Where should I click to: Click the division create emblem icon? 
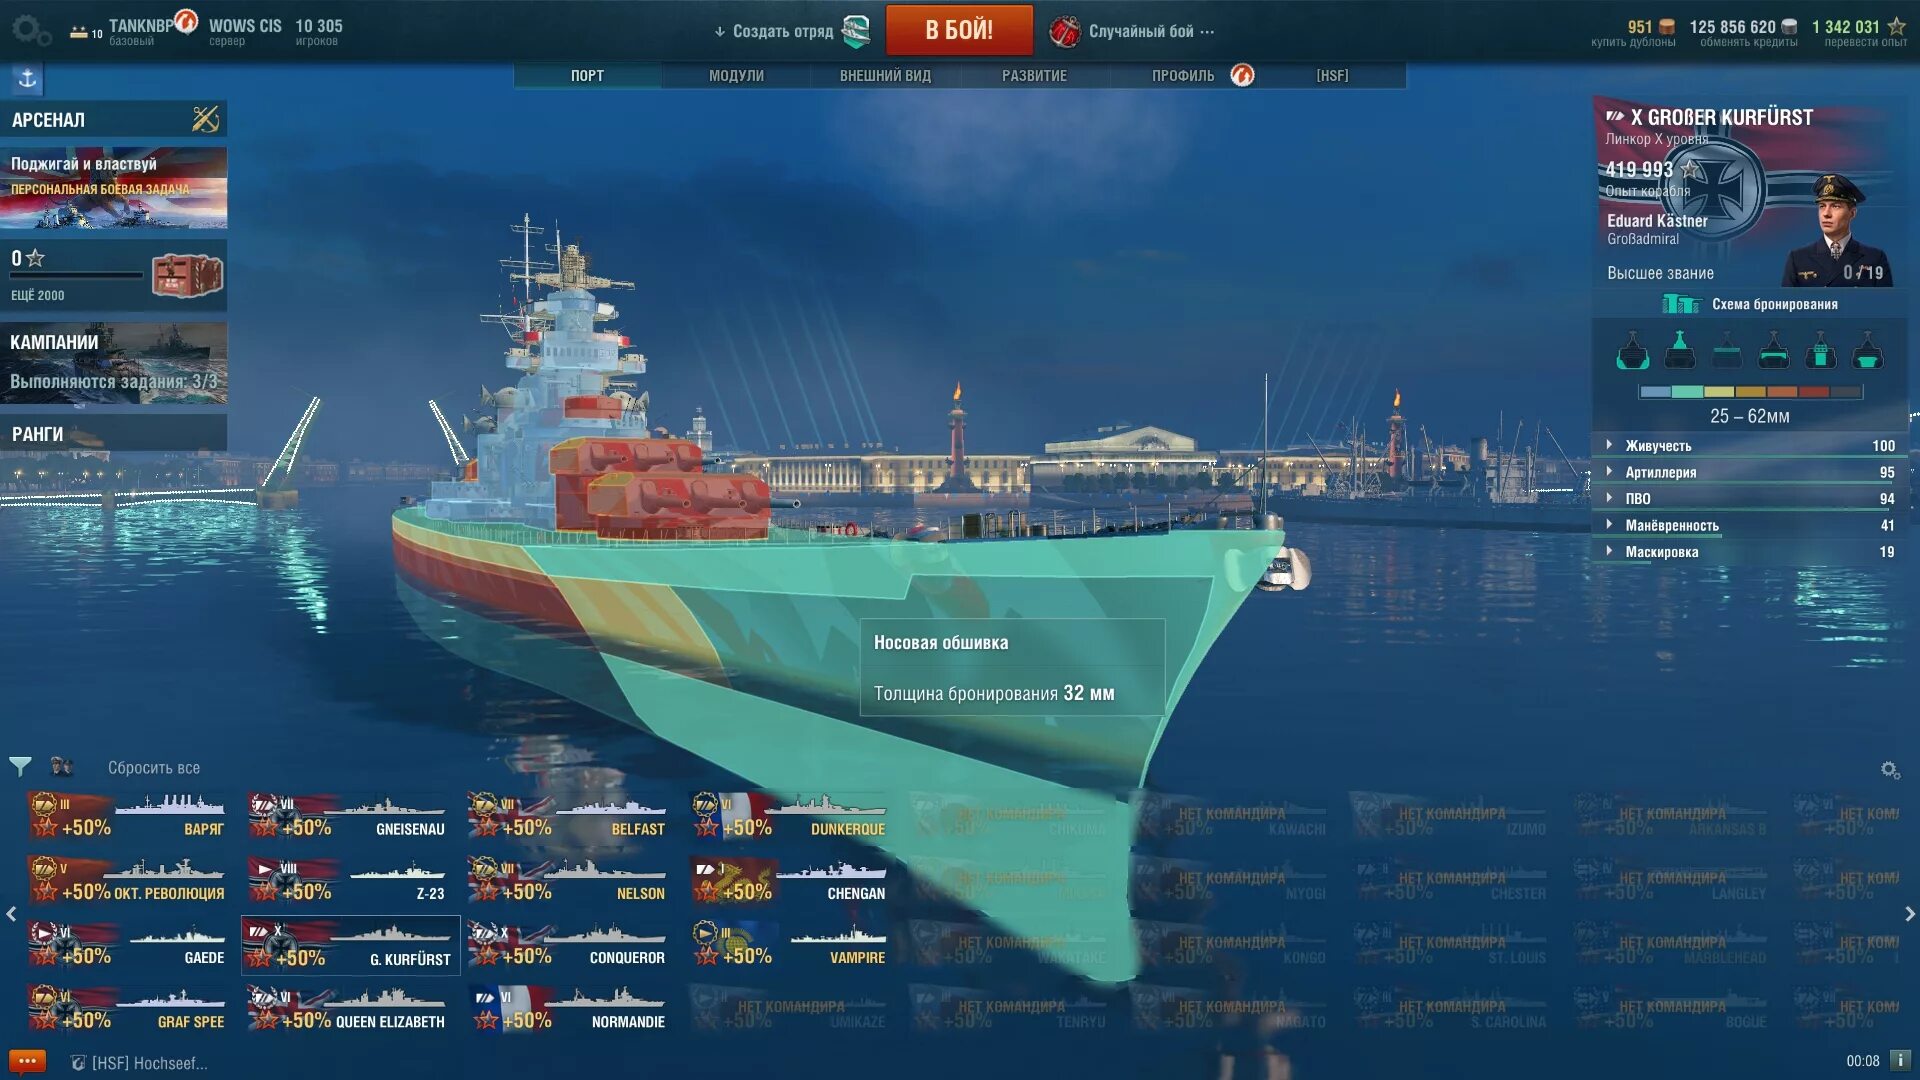[856, 31]
